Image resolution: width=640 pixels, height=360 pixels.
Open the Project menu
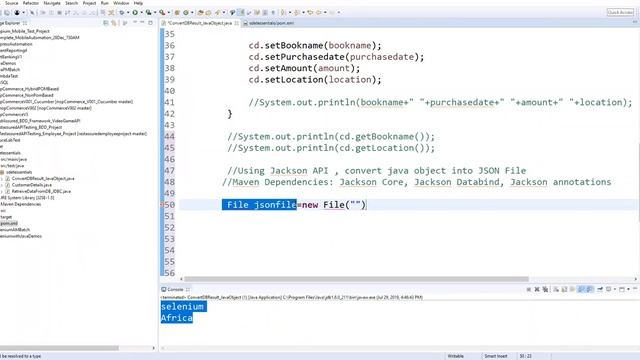[x=89, y=3]
